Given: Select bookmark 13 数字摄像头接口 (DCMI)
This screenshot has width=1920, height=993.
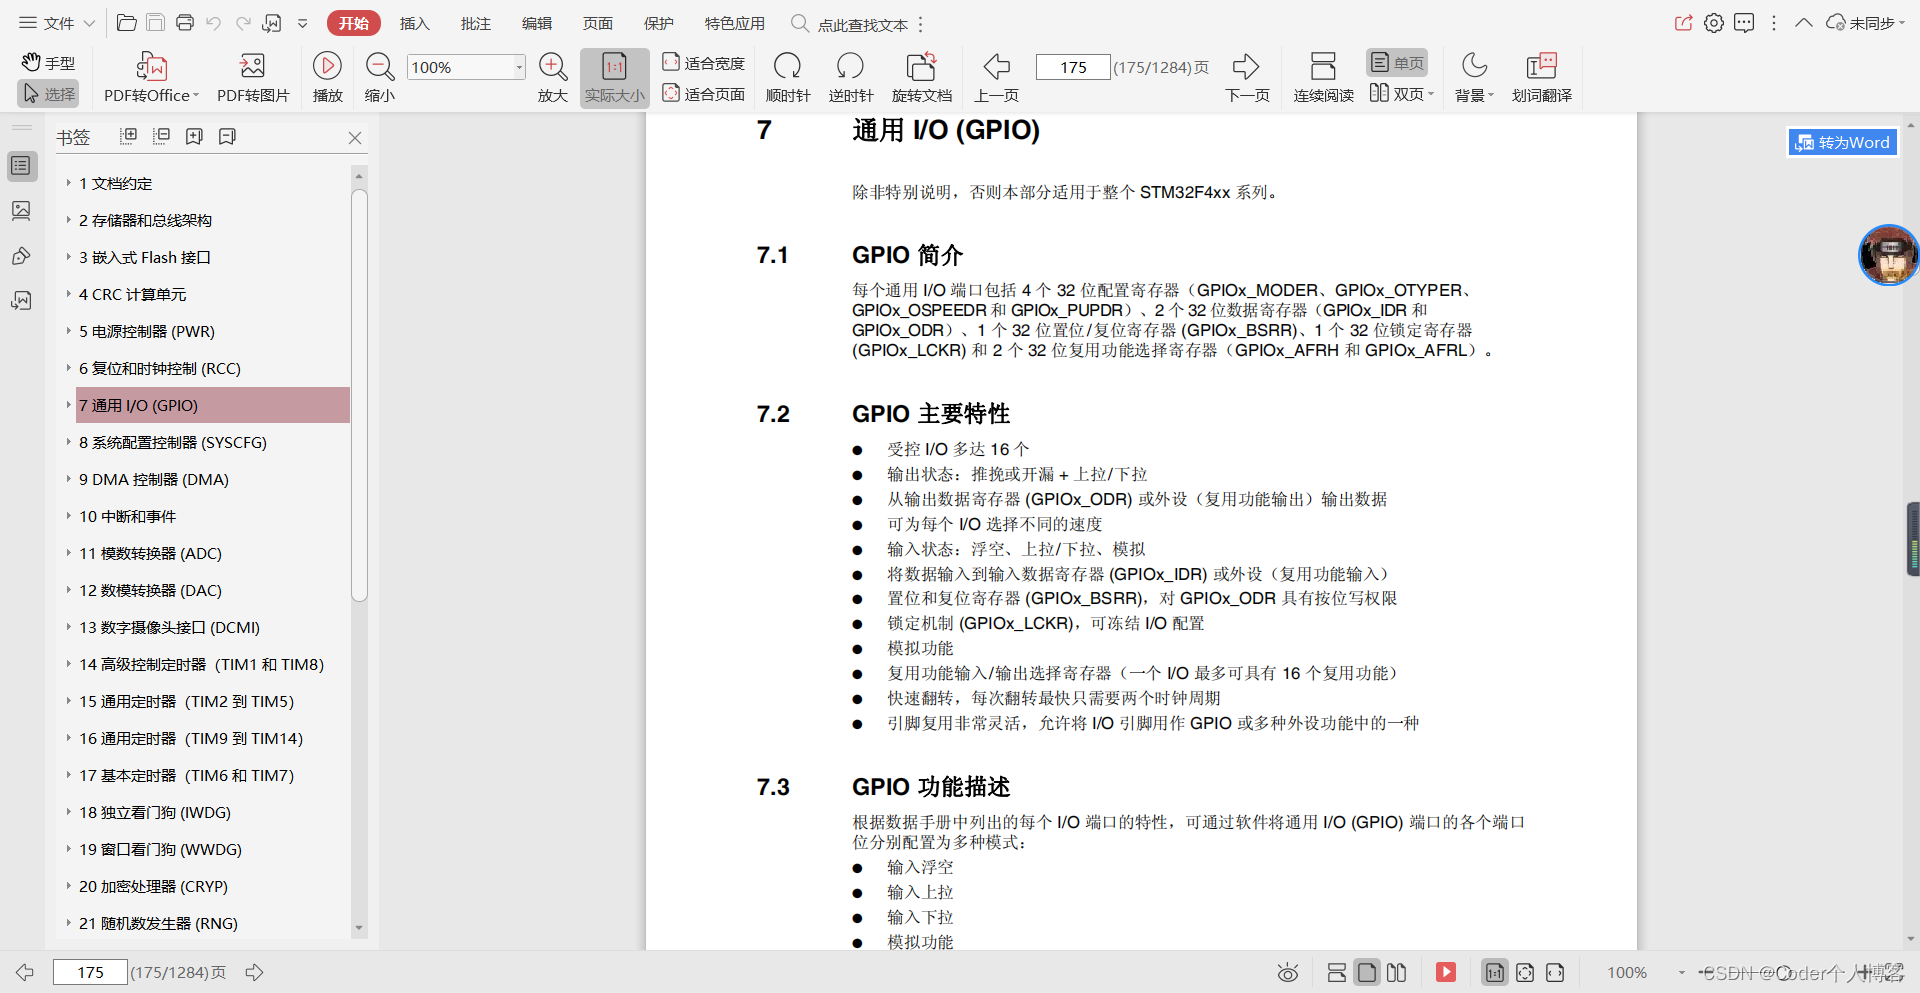Looking at the screenshot, I should (x=169, y=627).
